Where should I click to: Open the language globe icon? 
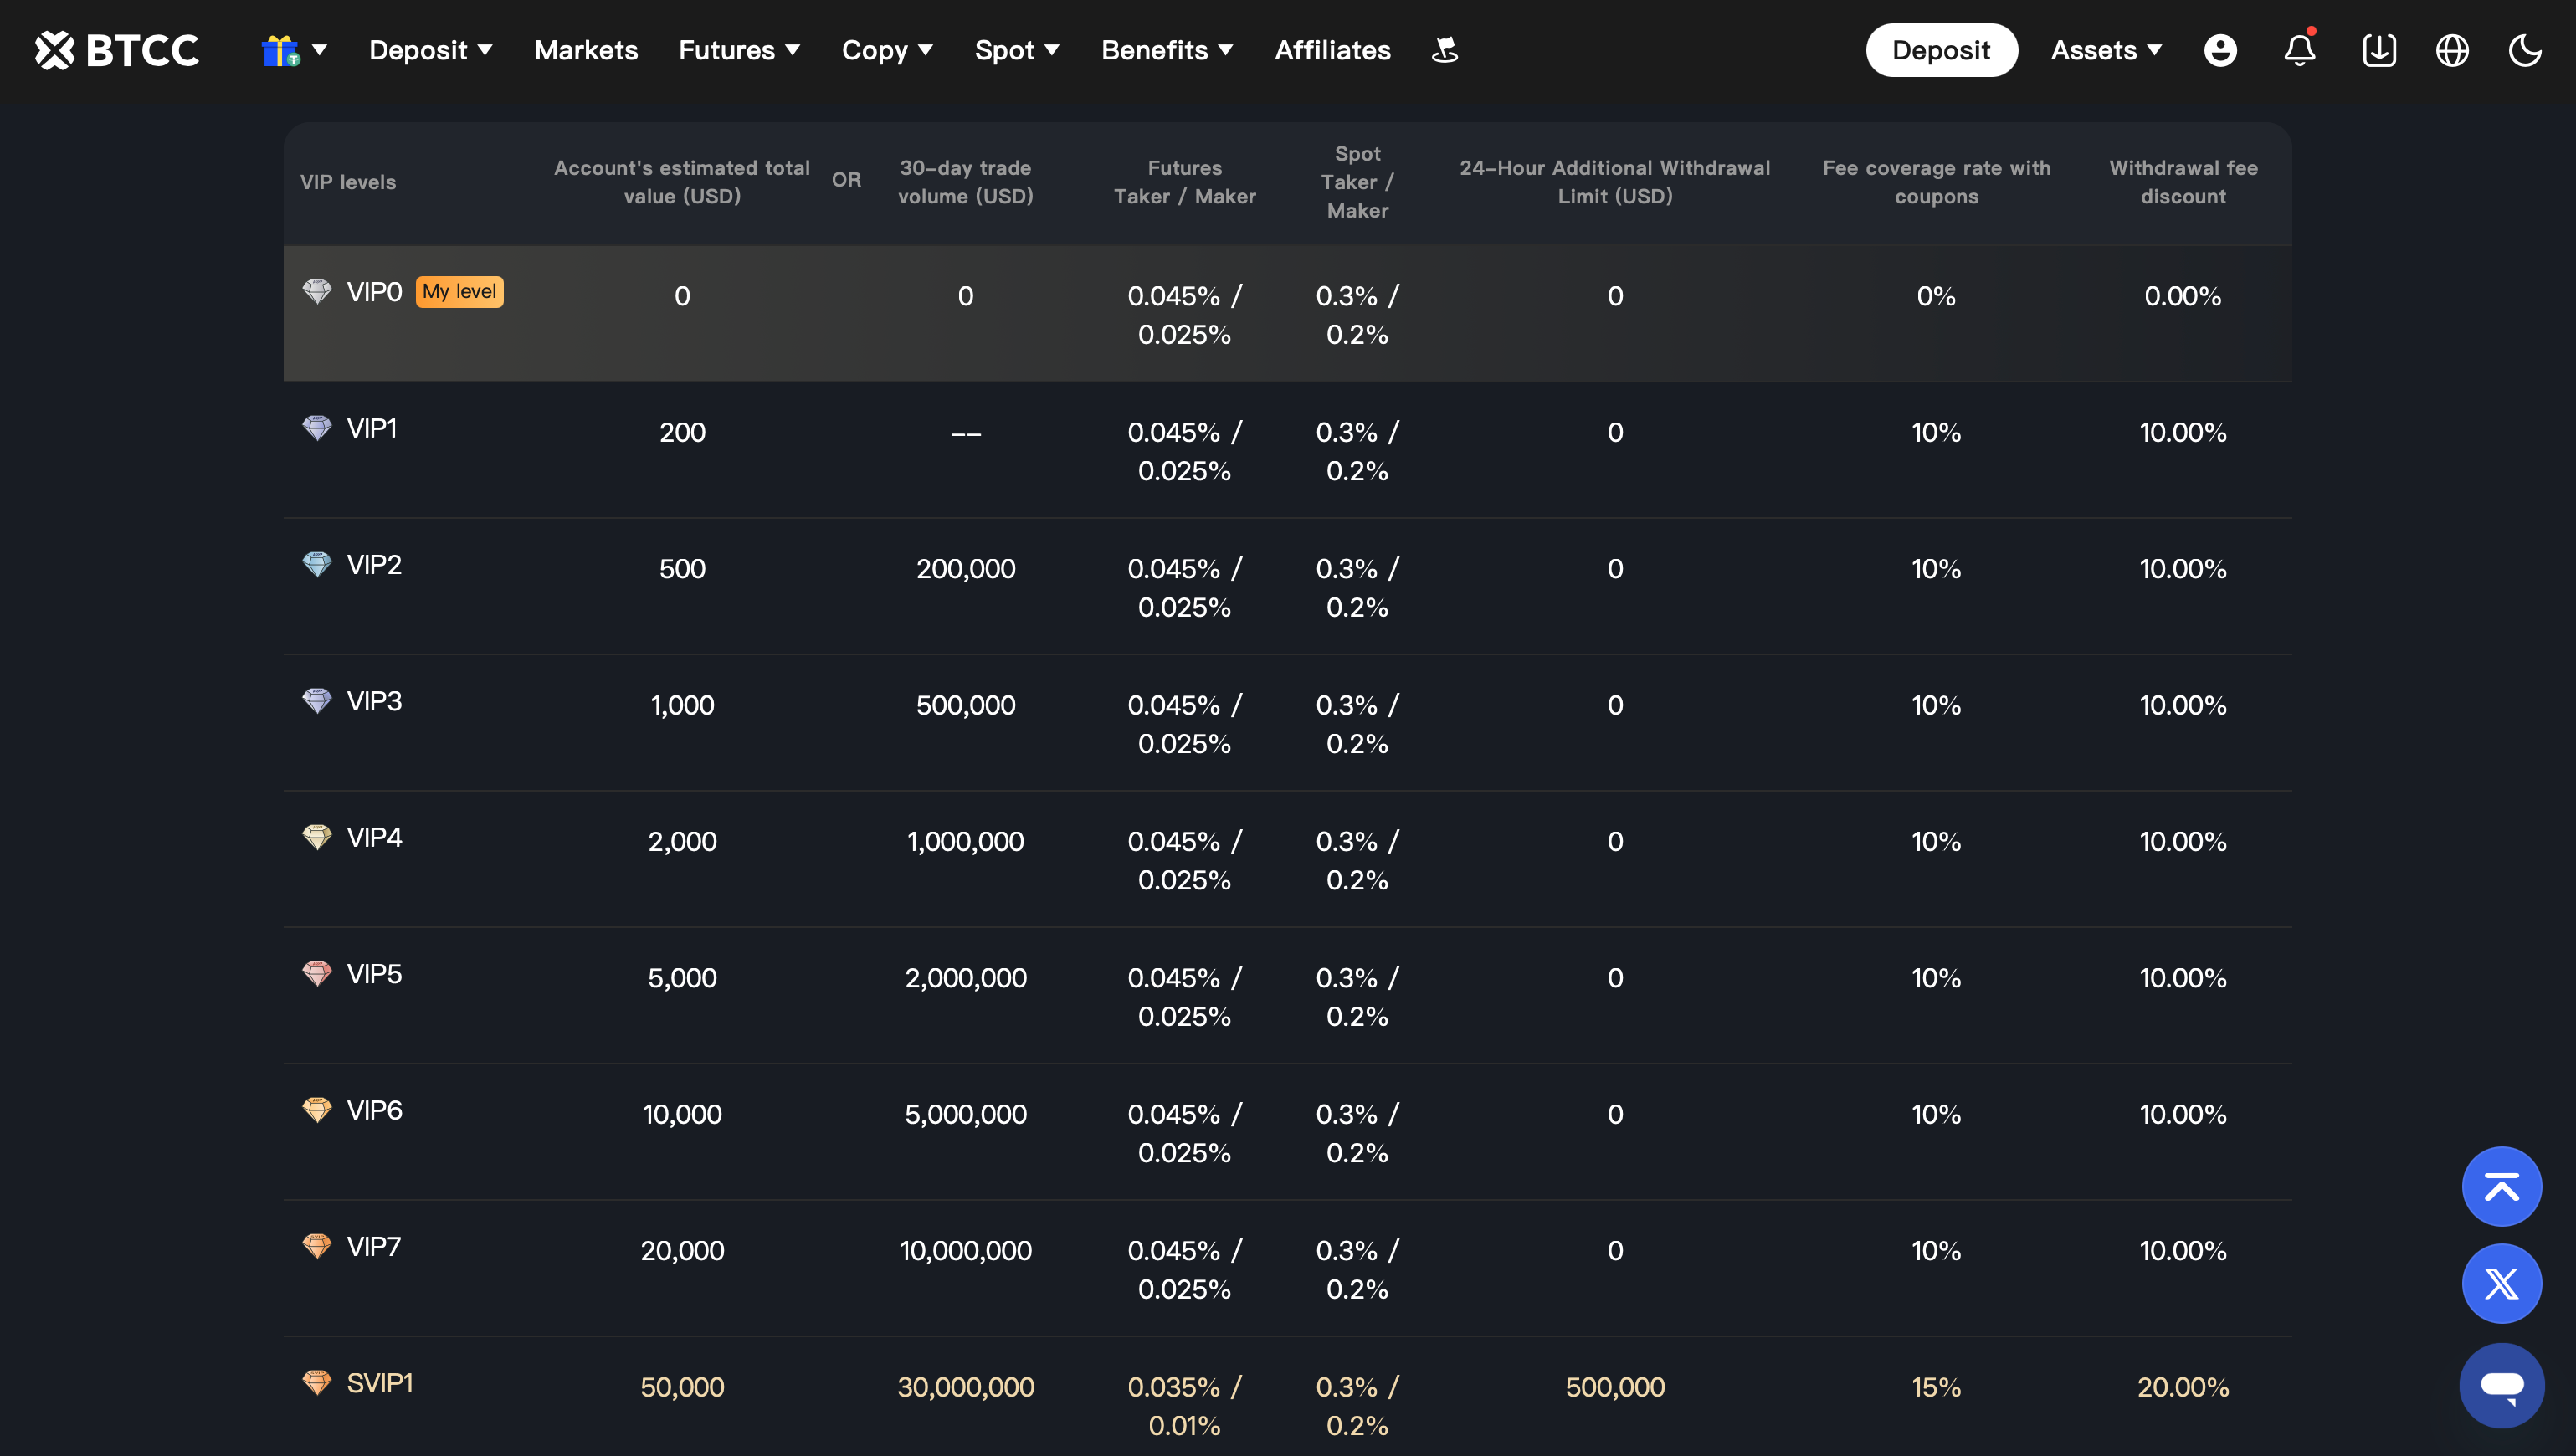point(2452,50)
